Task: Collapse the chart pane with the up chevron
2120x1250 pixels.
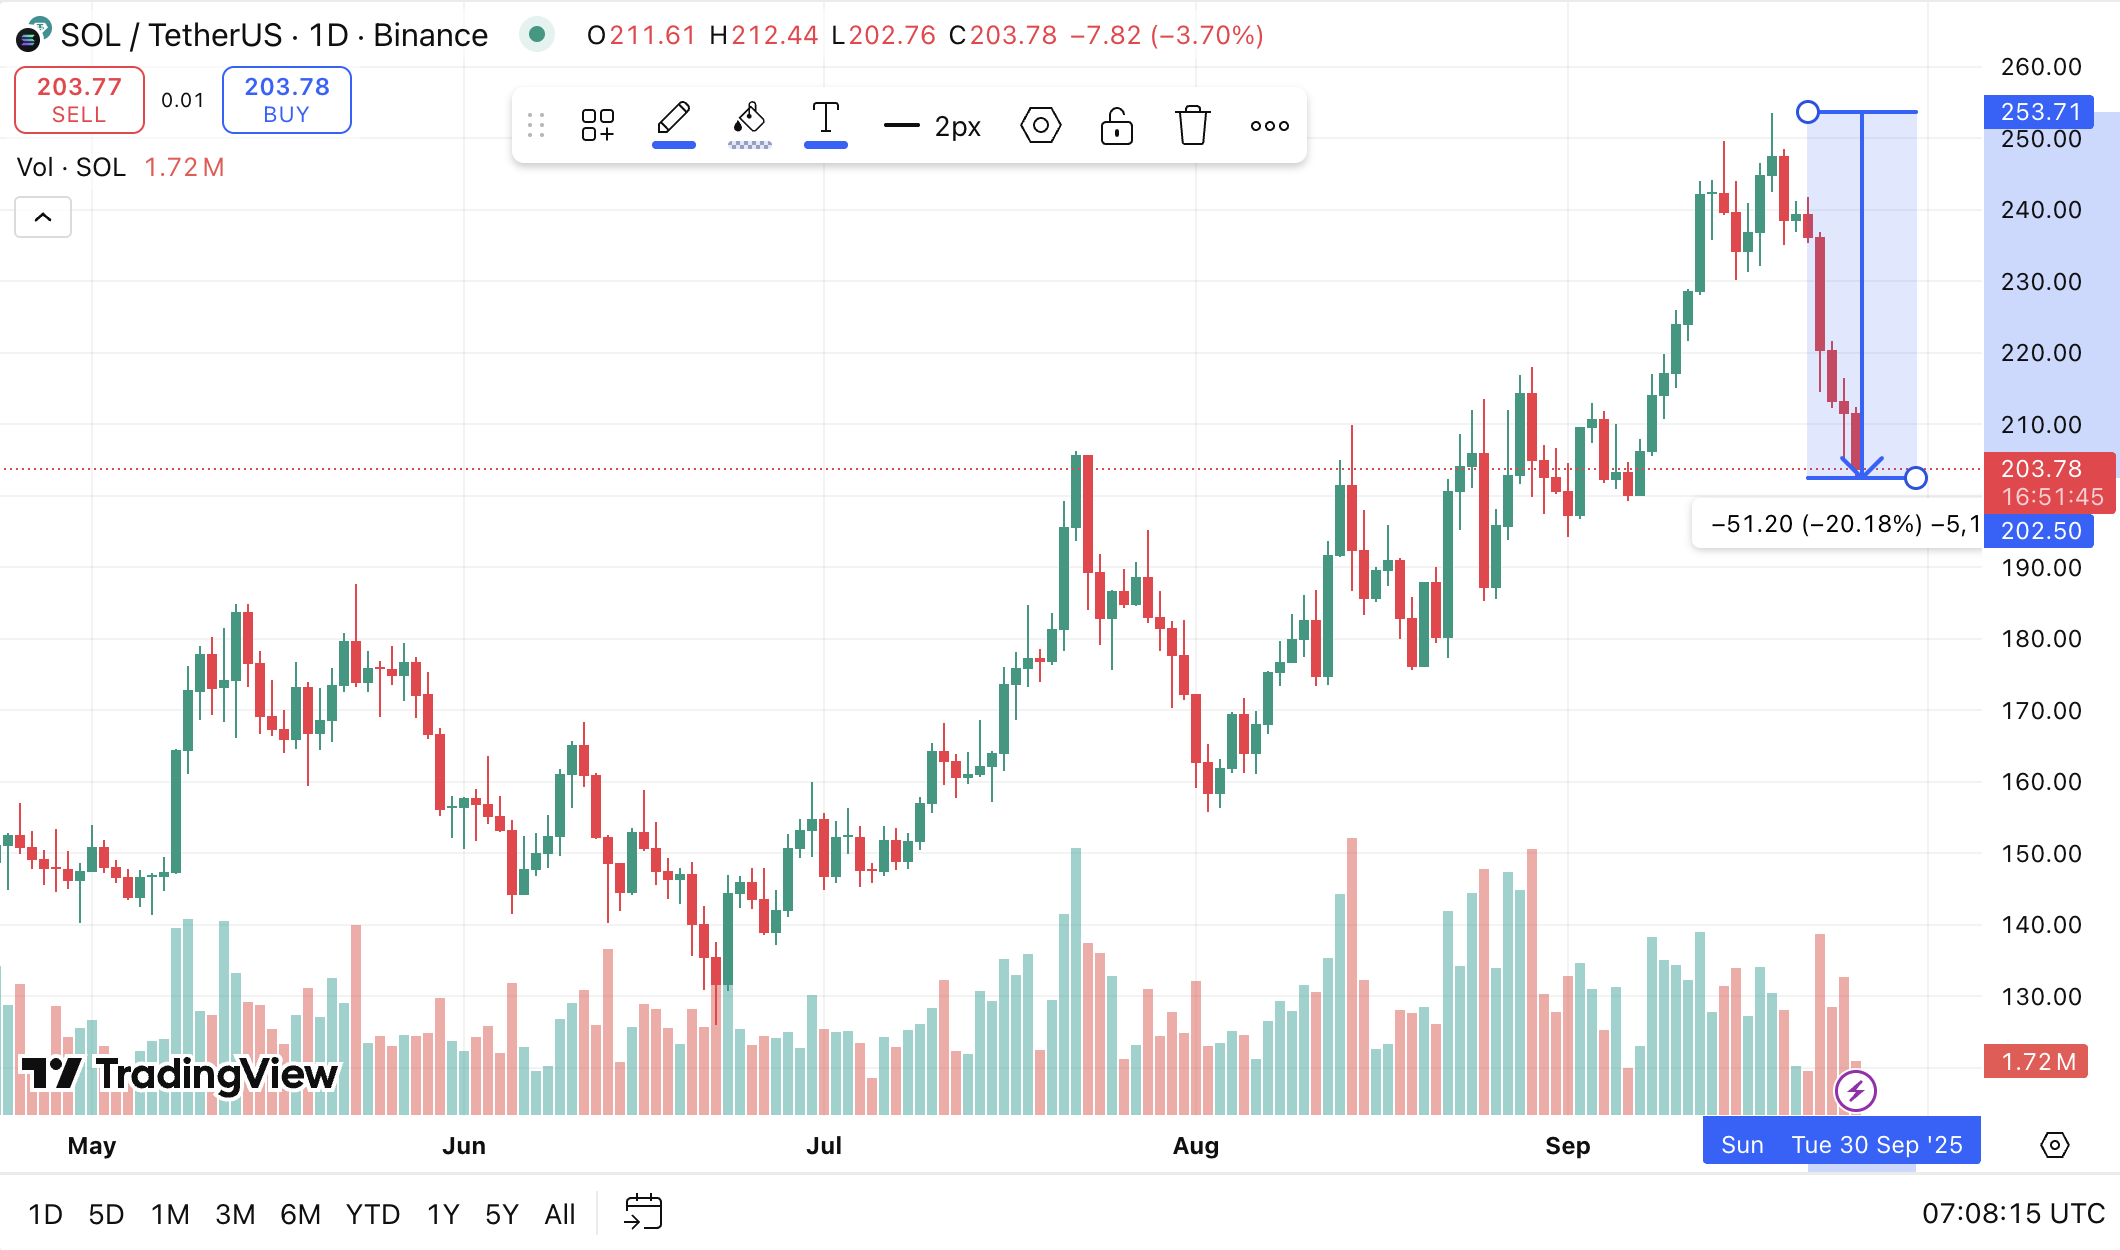Action: coord(43,217)
